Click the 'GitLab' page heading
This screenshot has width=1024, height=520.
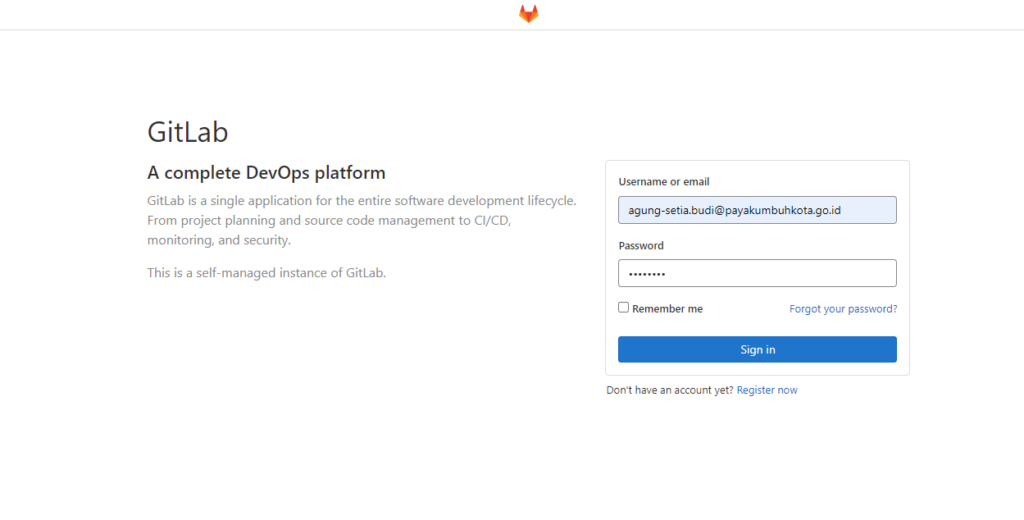pos(187,132)
